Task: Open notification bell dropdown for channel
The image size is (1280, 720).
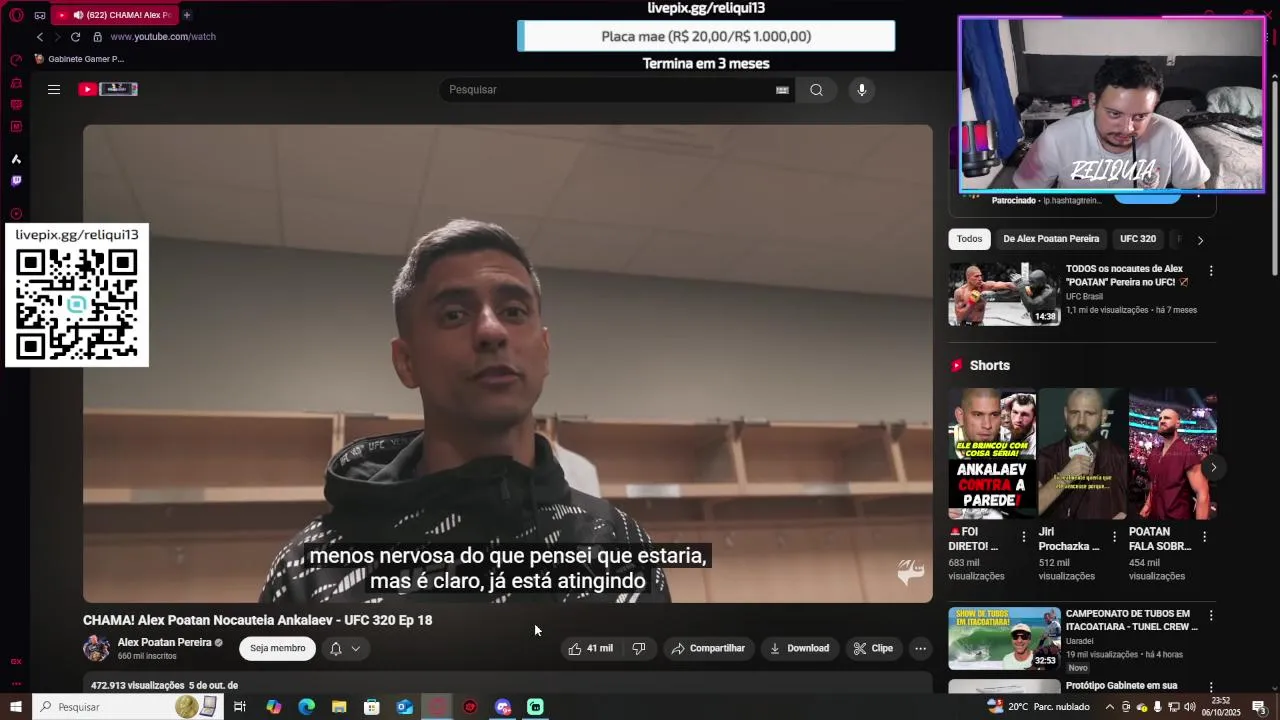Action: click(x=345, y=649)
